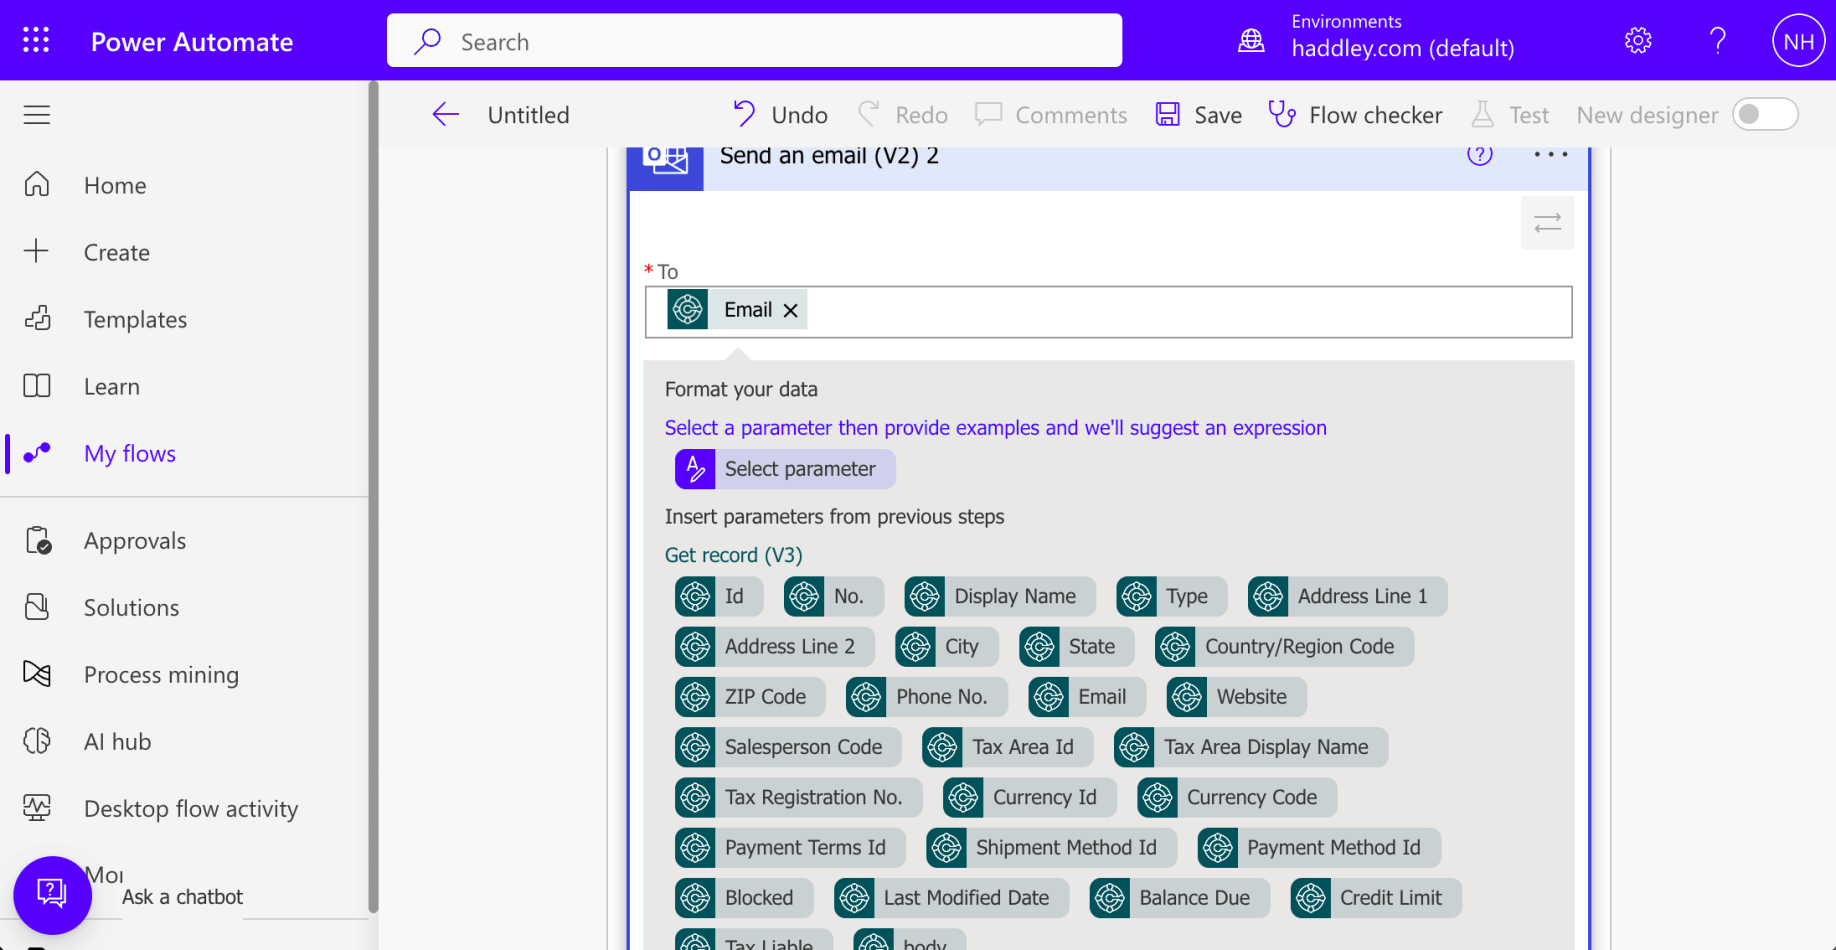Insert the Address Line 1 parameter
Screen dimensions: 1836x950
1348,596
